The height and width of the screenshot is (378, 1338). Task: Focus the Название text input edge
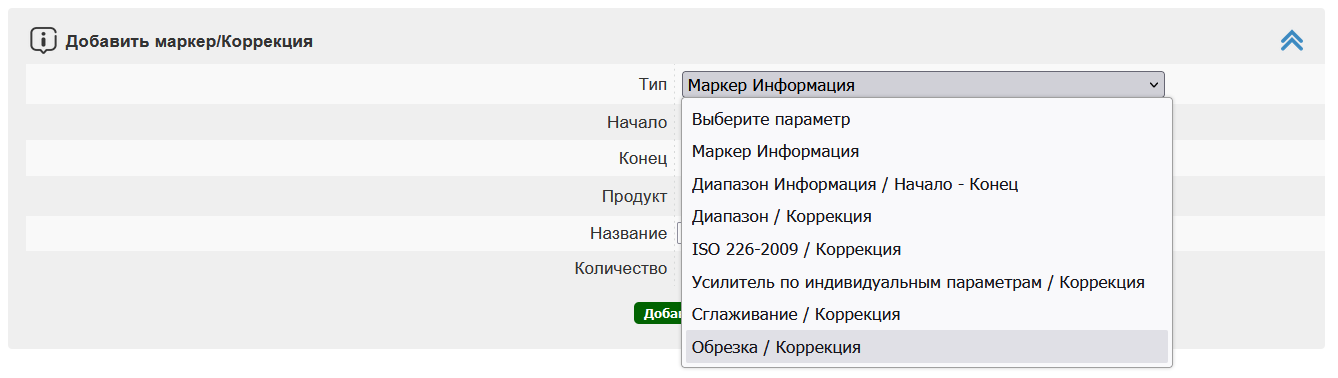click(x=679, y=233)
